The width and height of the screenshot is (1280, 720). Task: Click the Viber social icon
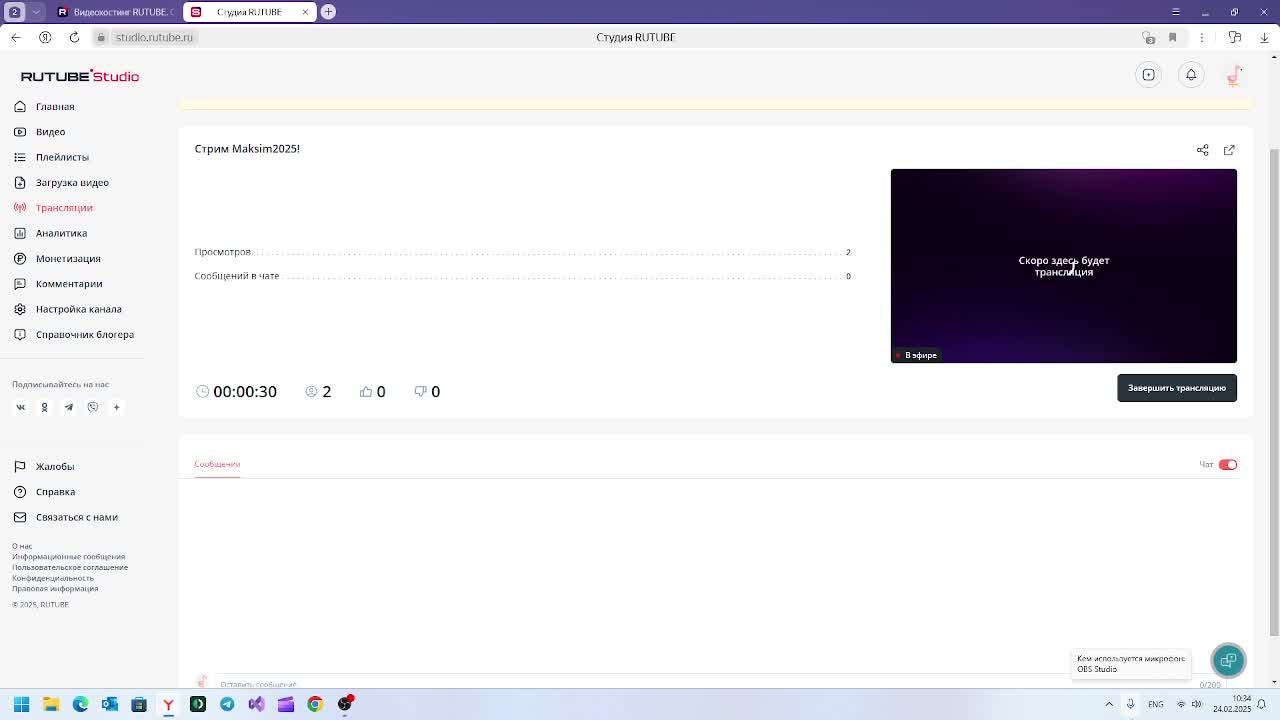(x=93, y=407)
